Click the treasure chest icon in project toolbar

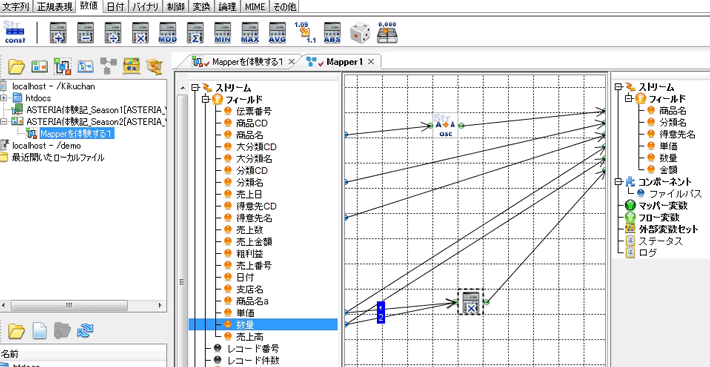(132, 67)
